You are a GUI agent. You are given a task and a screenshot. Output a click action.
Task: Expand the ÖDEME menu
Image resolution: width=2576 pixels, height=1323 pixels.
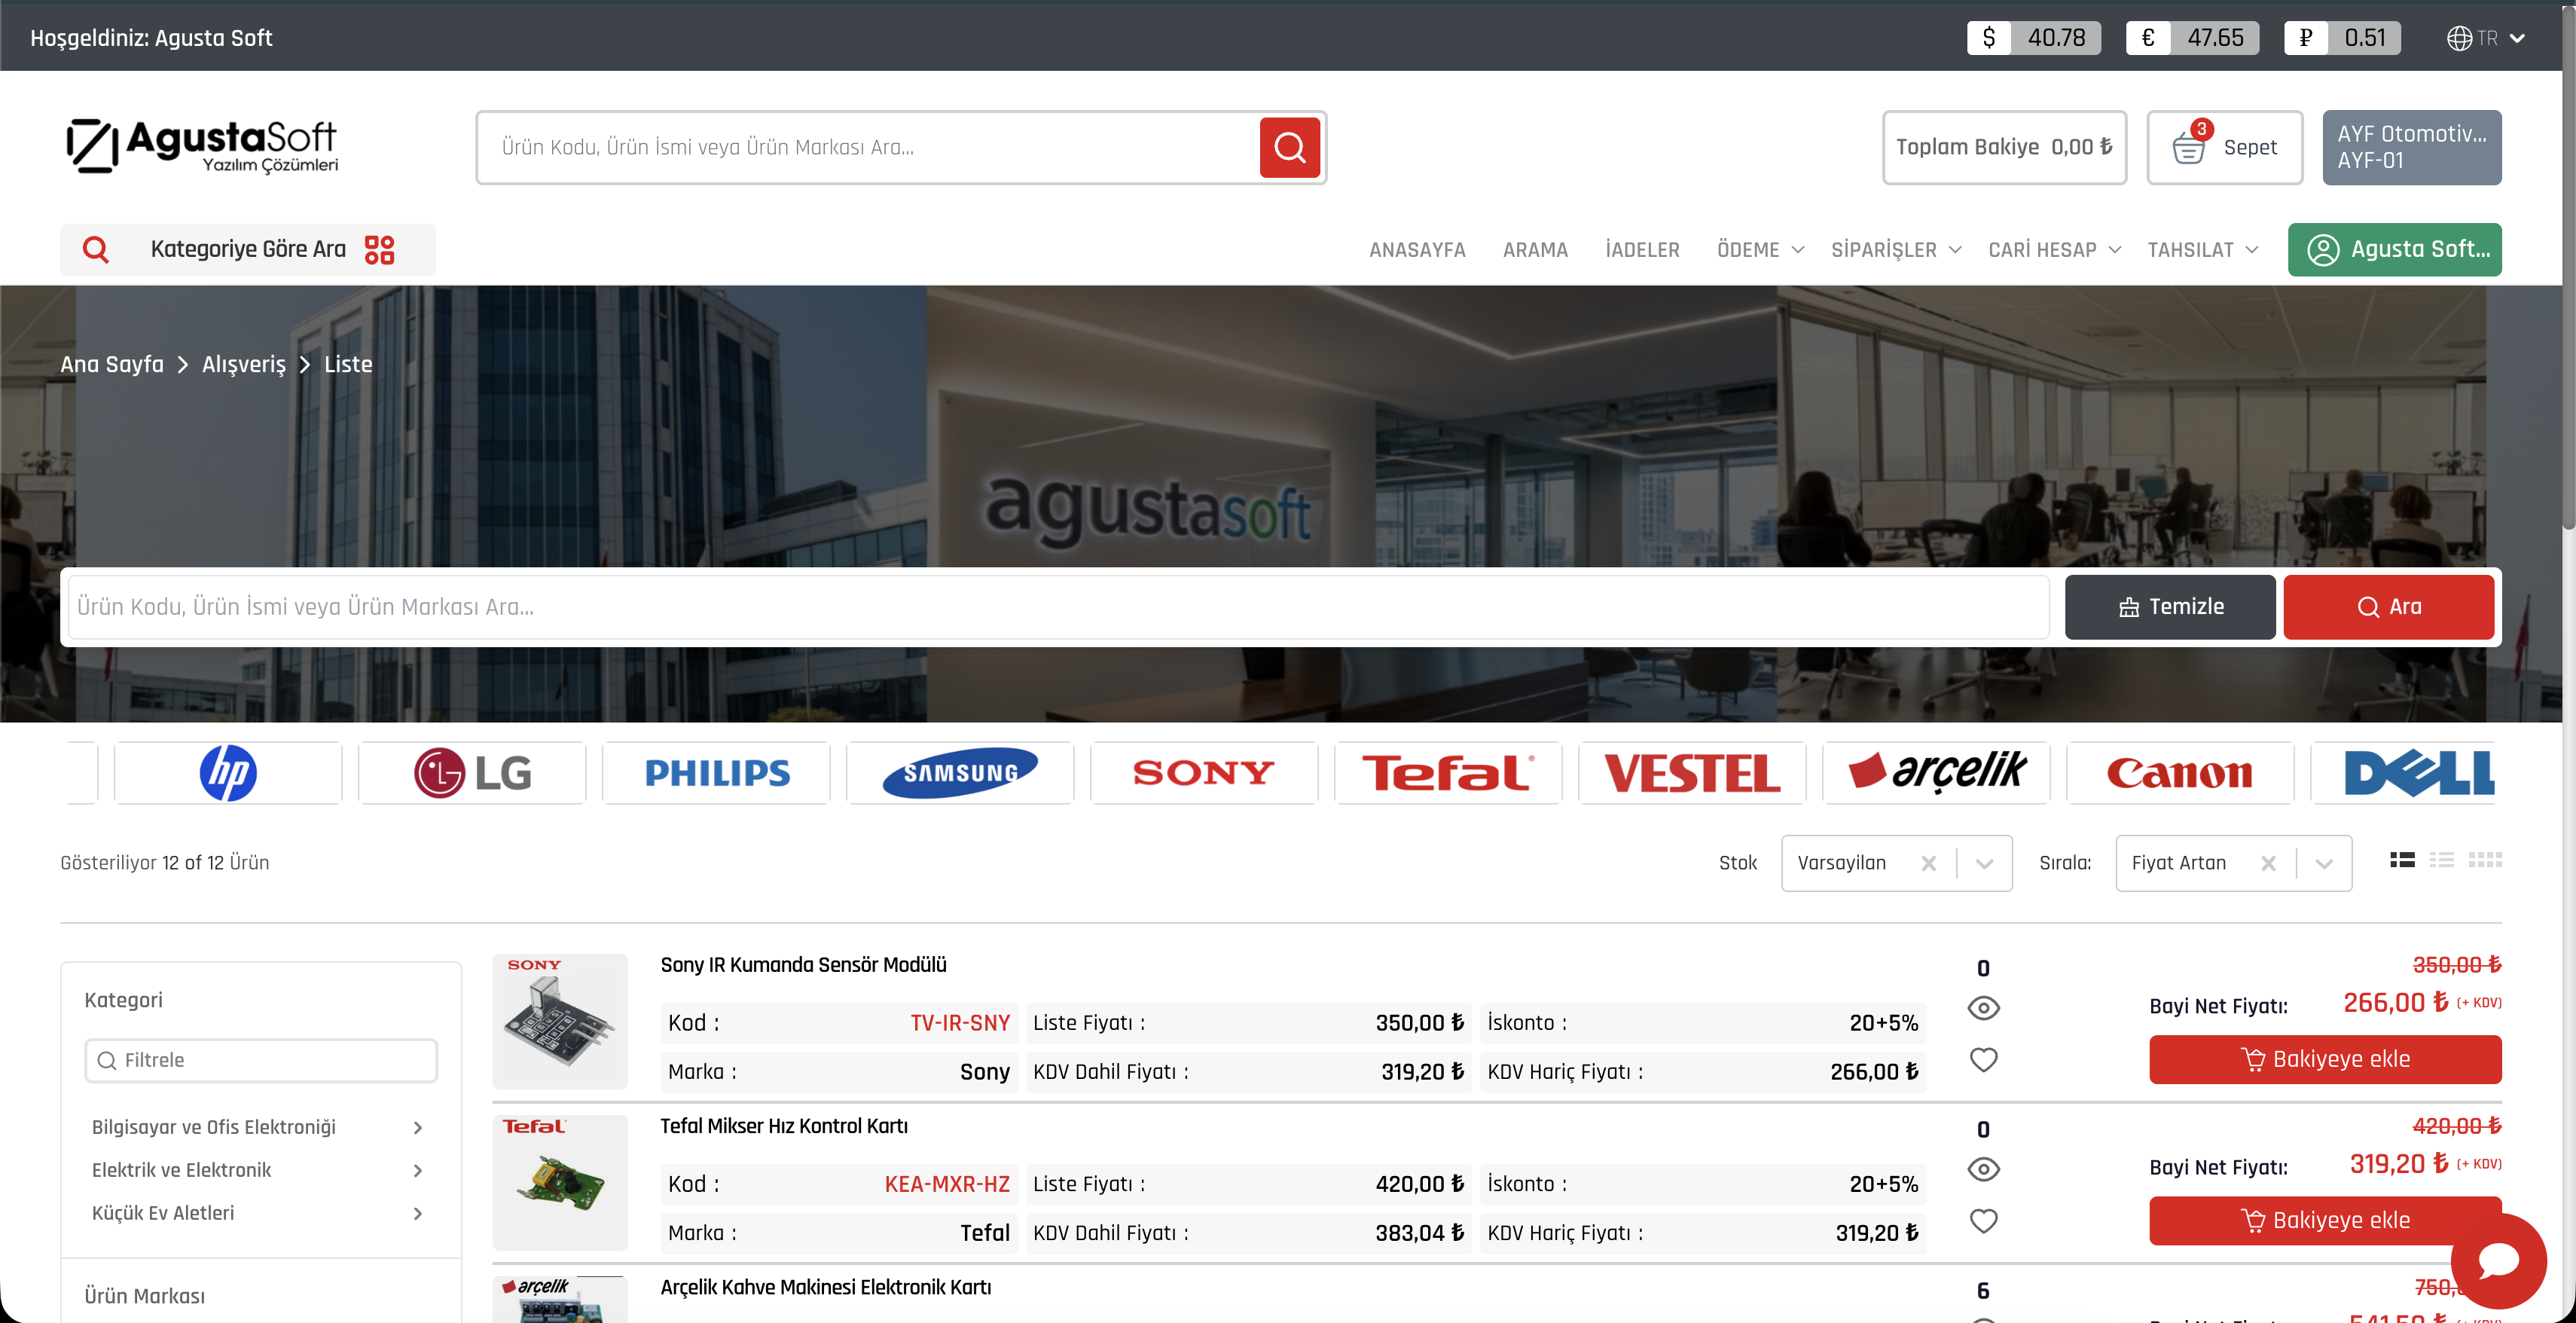(x=1760, y=250)
